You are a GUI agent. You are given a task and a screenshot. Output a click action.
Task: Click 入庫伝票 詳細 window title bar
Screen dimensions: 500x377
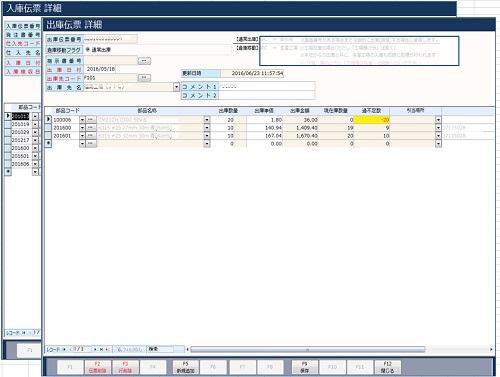pyautogui.click(x=229, y=8)
